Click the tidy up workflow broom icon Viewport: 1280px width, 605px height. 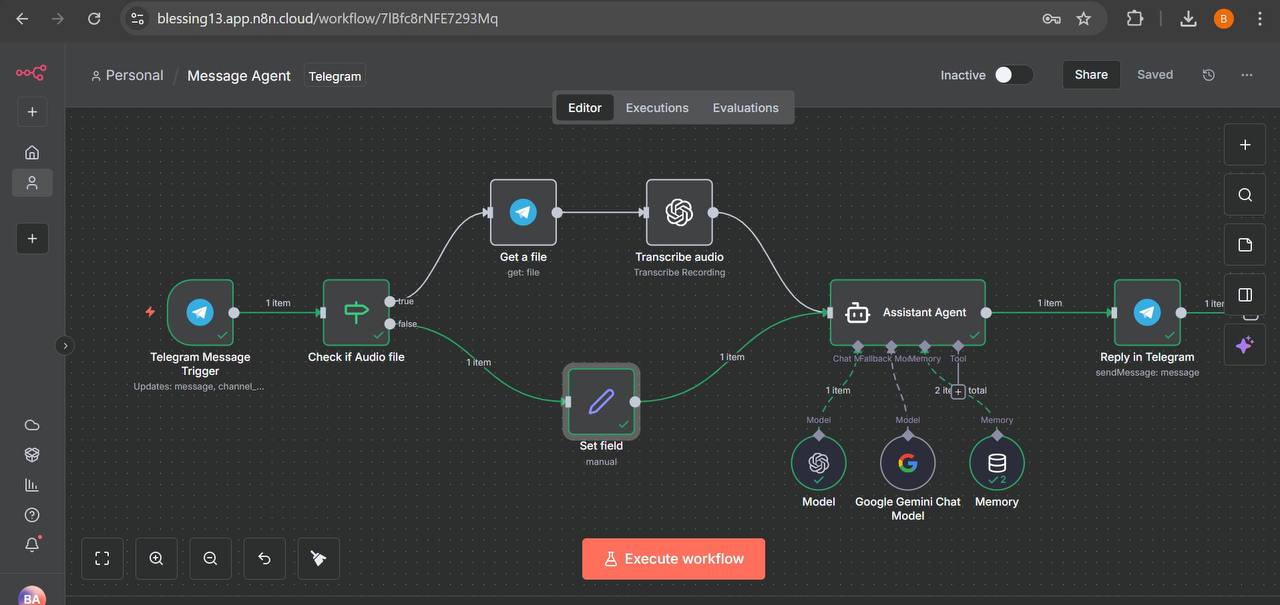pos(318,559)
